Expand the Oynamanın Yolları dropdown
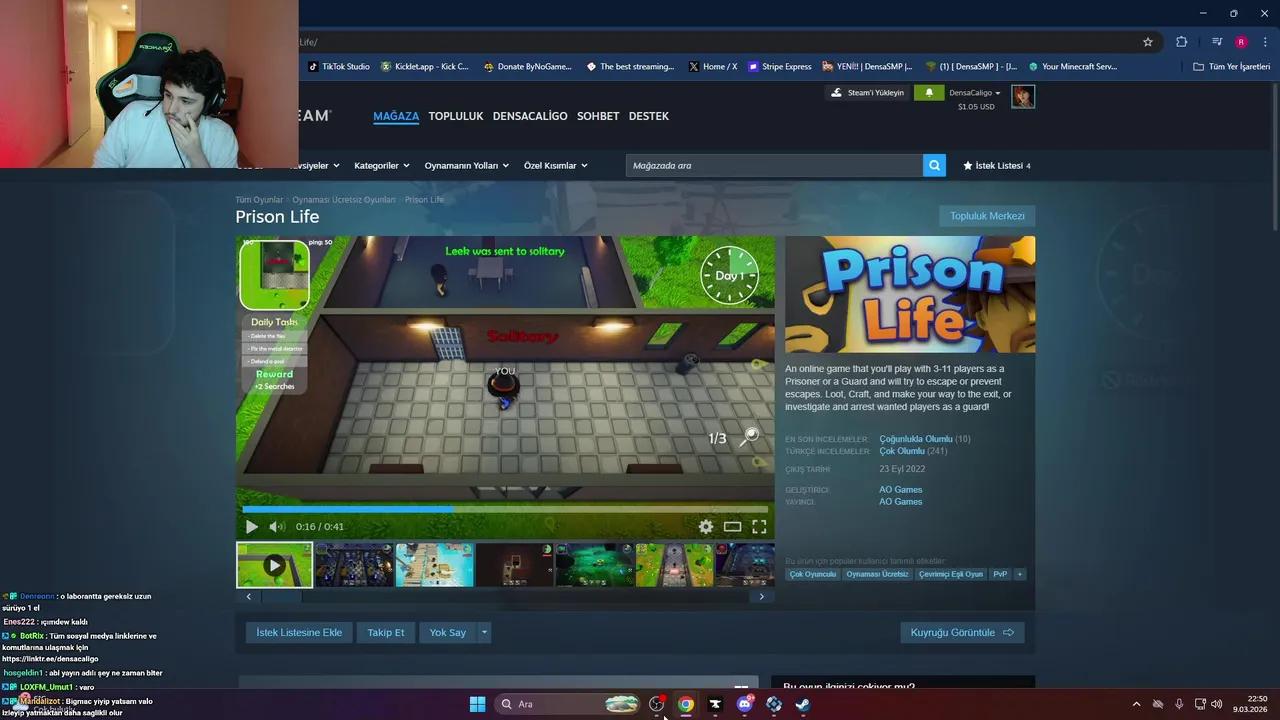1280x720 pixels. pos(462,165)
